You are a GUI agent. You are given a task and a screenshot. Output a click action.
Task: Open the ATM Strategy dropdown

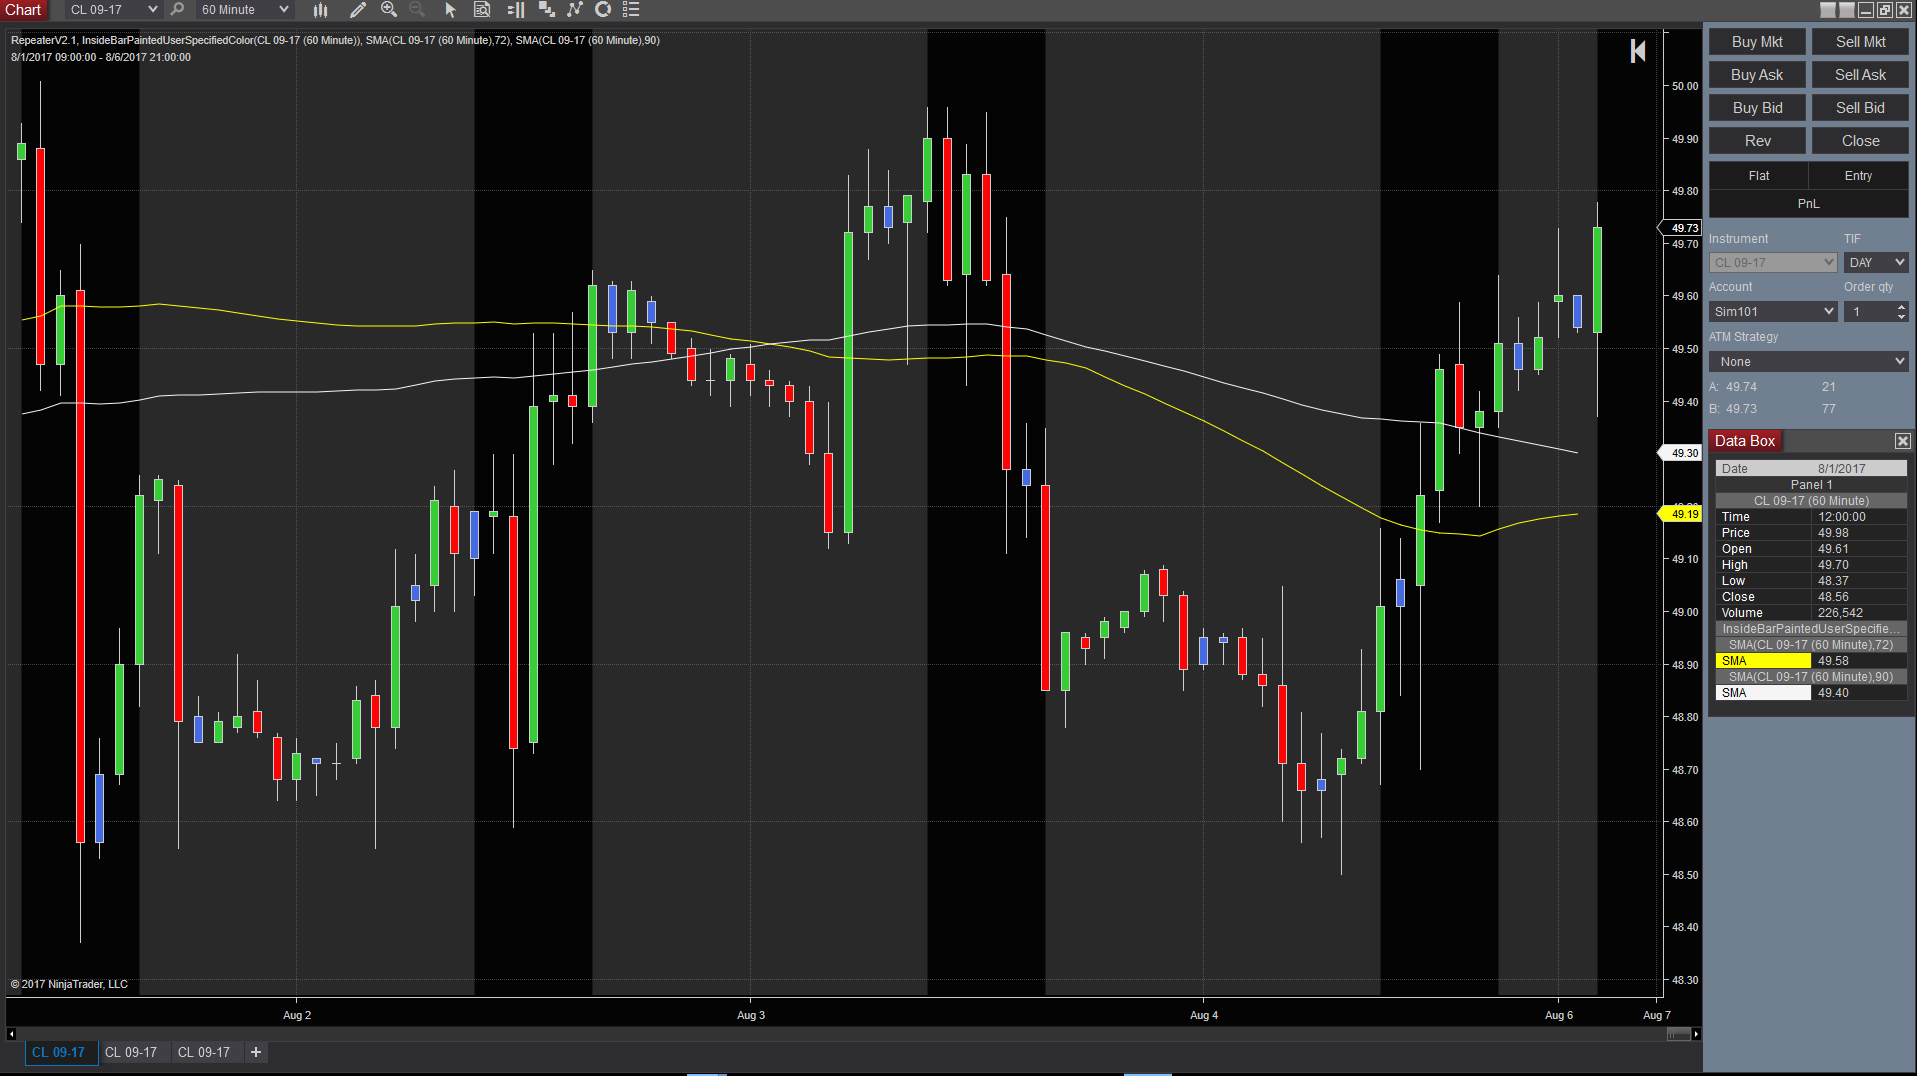[1809, 362]
